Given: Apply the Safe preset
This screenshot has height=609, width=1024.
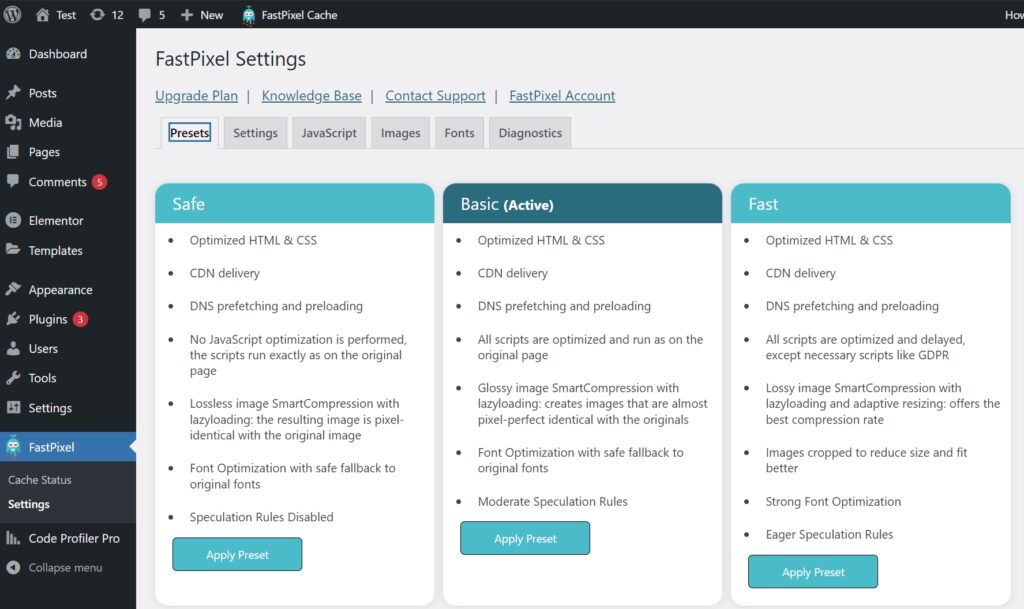Looking at the screenshot, I should point(237,554).
